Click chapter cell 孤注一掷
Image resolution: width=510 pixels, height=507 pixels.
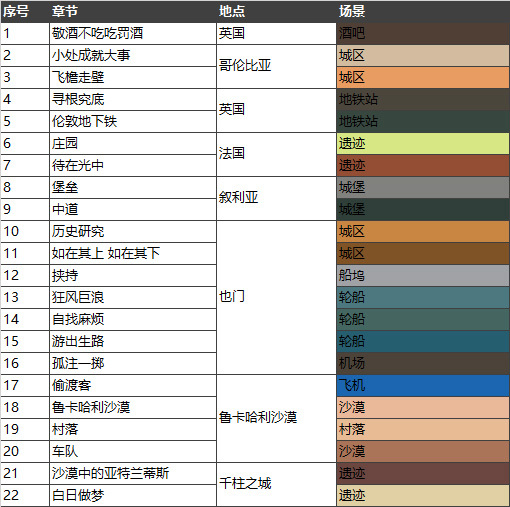click(x=133, y=363)
